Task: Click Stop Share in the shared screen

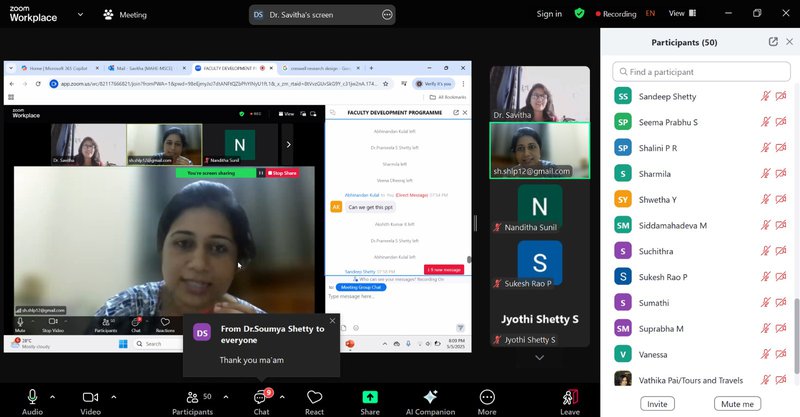Action: 282,173
